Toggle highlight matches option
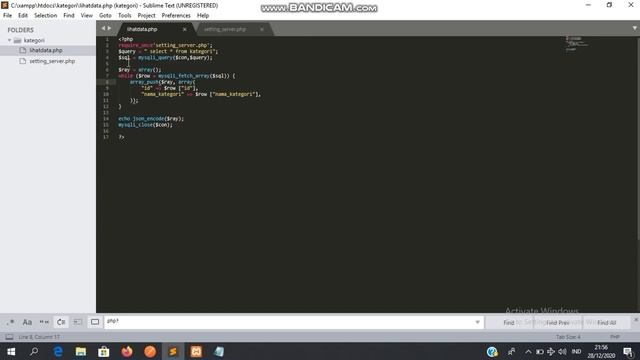The image size is (640, 360). point(95,322)
